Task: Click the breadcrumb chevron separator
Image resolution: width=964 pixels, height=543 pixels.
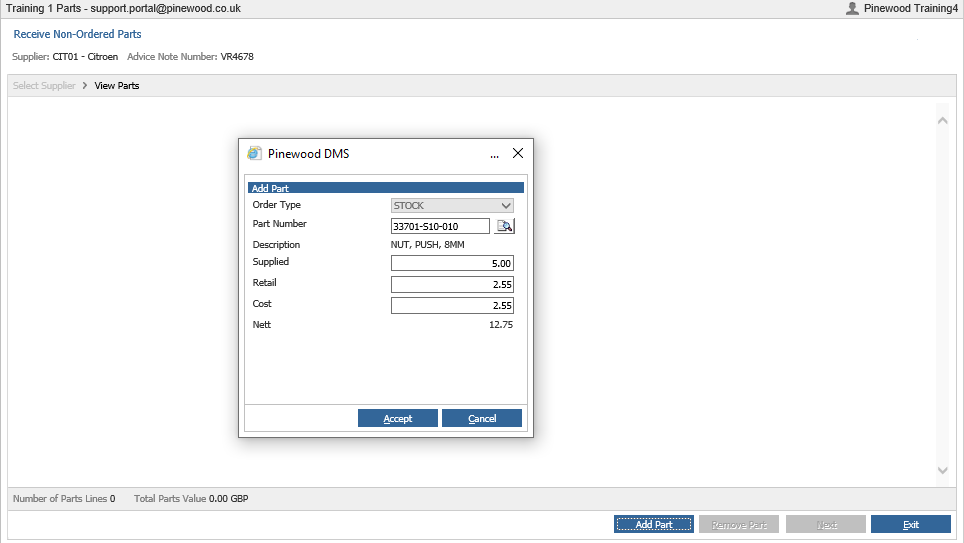Action: [85, 85]
